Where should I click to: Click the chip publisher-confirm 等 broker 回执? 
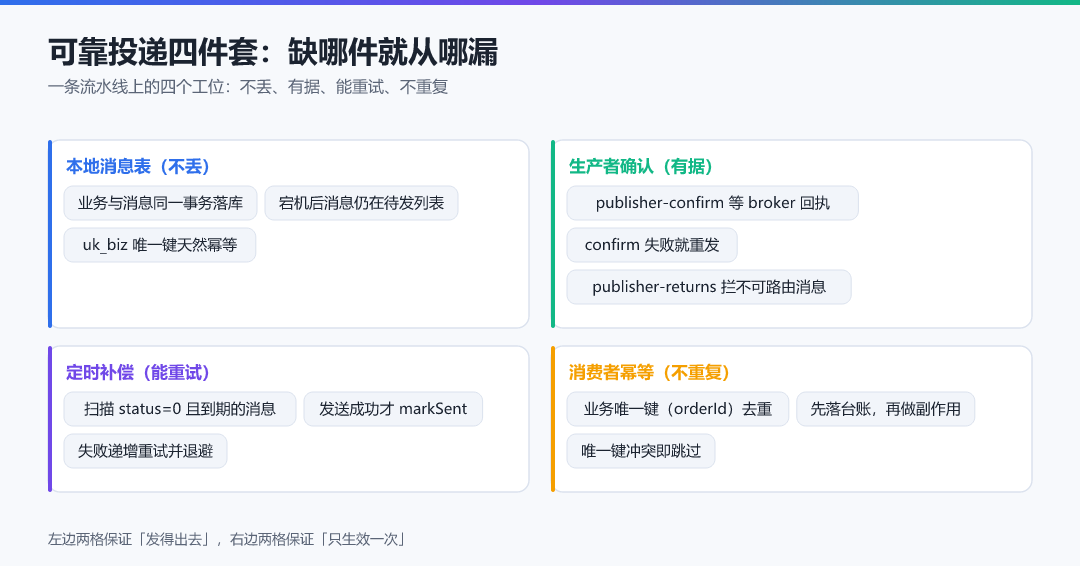coord(712,203)
